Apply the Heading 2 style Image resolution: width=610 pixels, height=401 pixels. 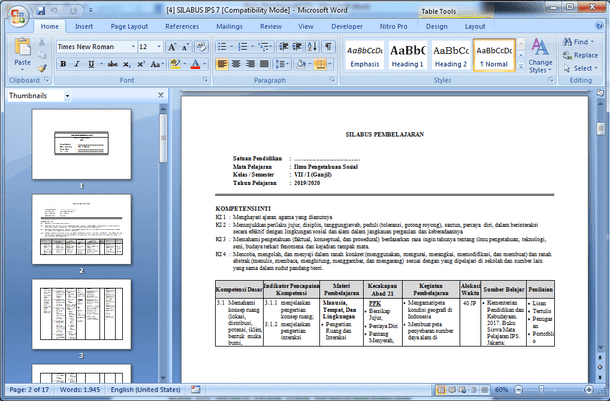pos(451,55)
